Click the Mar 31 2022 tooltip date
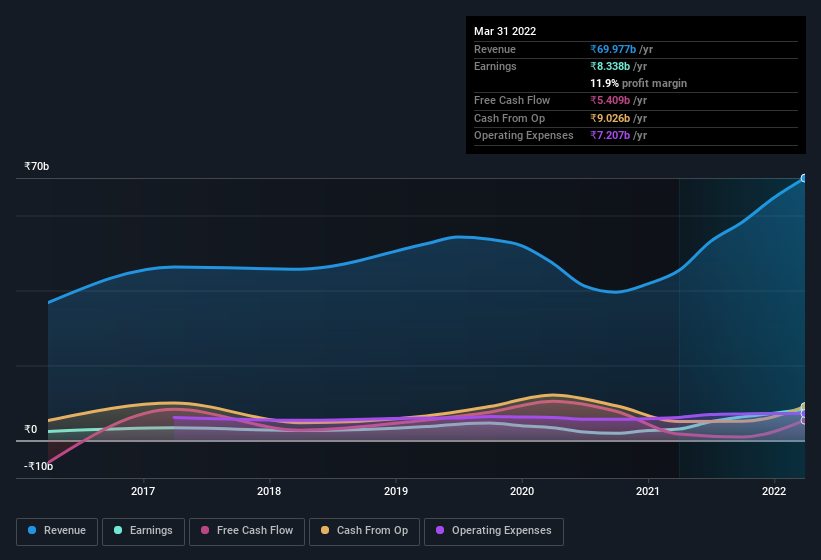Viewport: 821px width, 560px height. [x=505, y=31]
